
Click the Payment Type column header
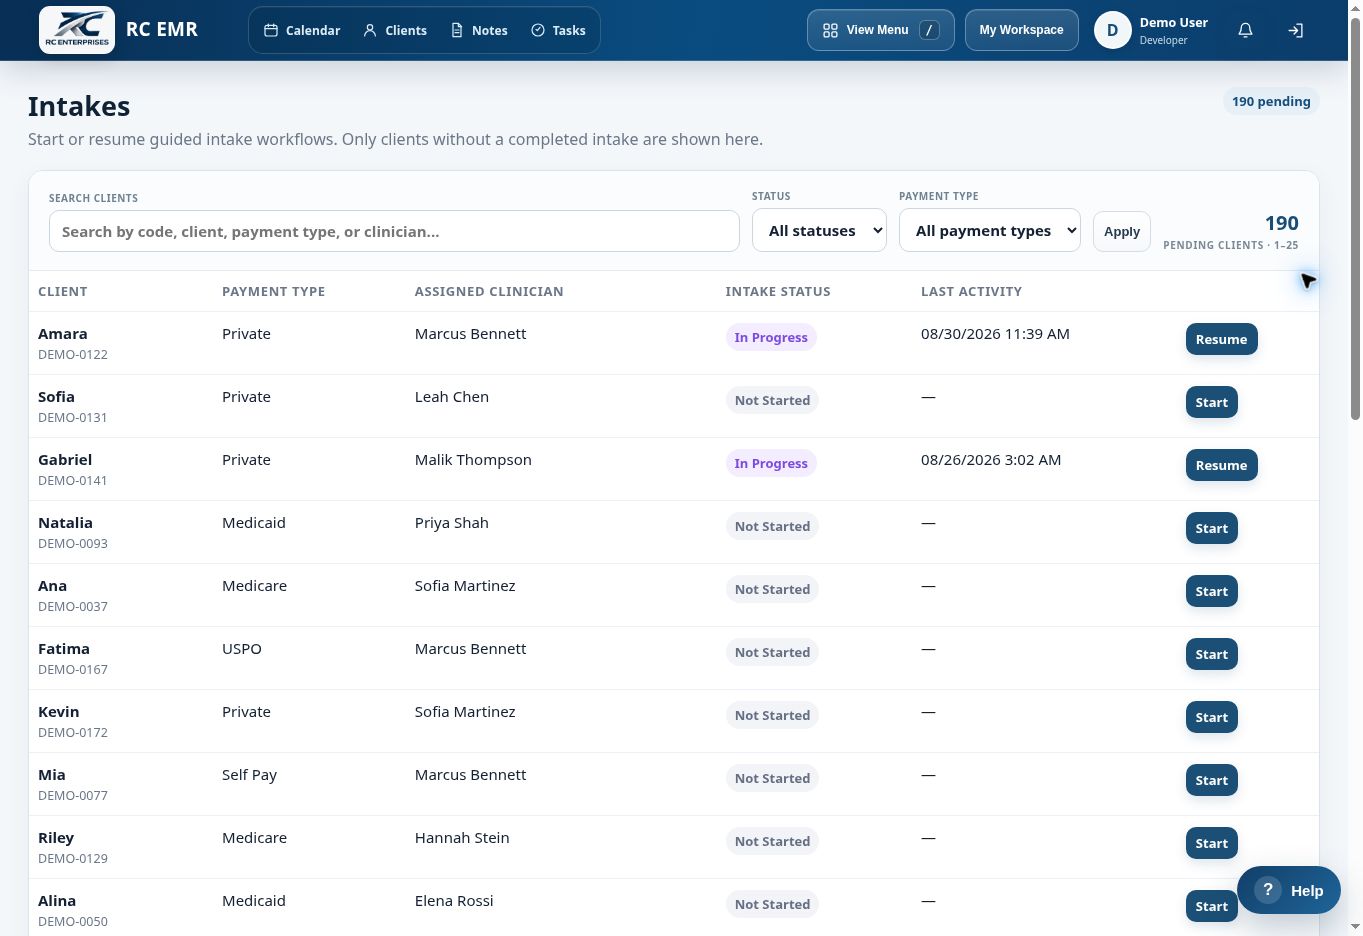click(273, 291)
